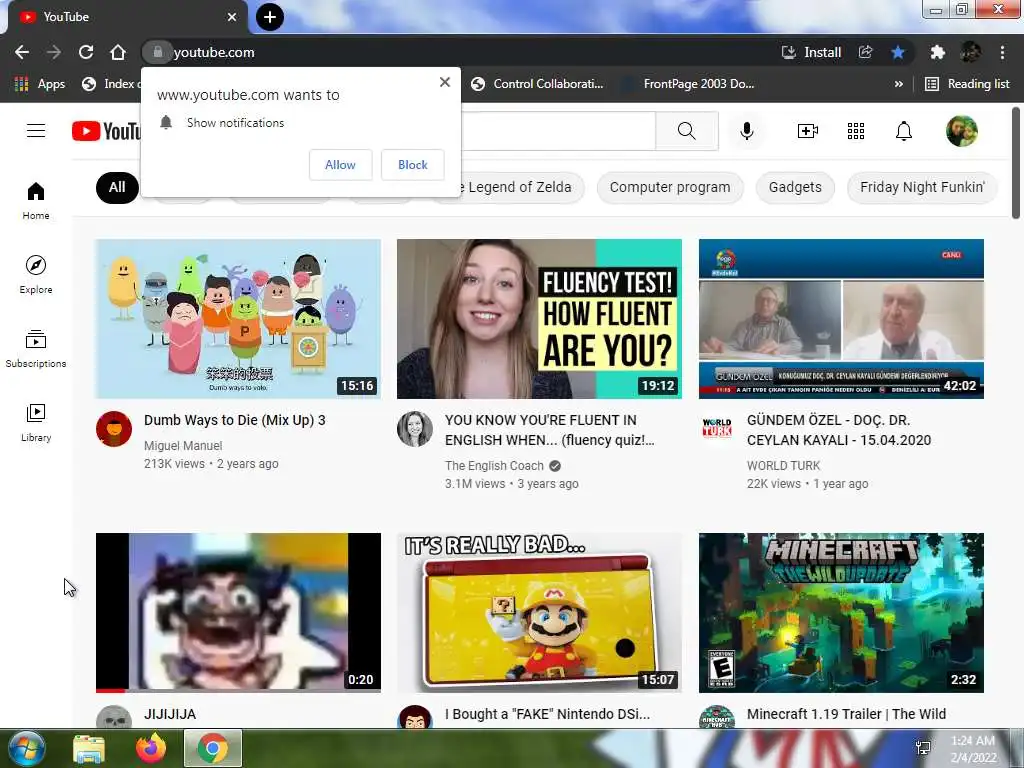Image resolution: width=1024 pixels, height=768 pixels.
Task: Open JIJIJIJA video thumbnail
Action: (x=238, y=613)
